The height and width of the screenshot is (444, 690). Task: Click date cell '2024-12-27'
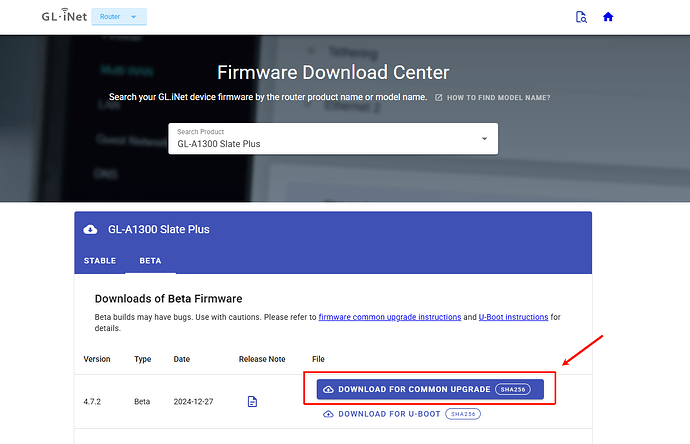pyautogui.click(x=193, y=401)
